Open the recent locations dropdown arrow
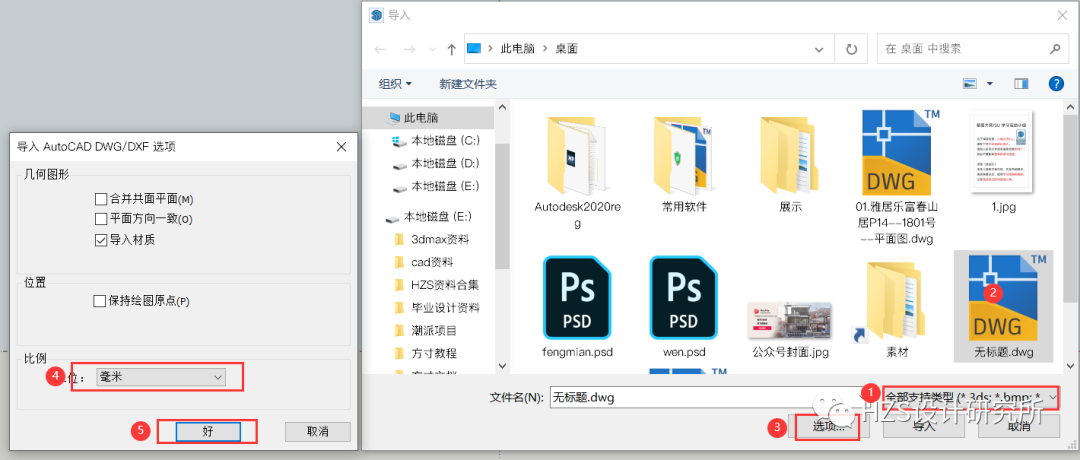The image size is (1080, 460). (x=432, y=50)
